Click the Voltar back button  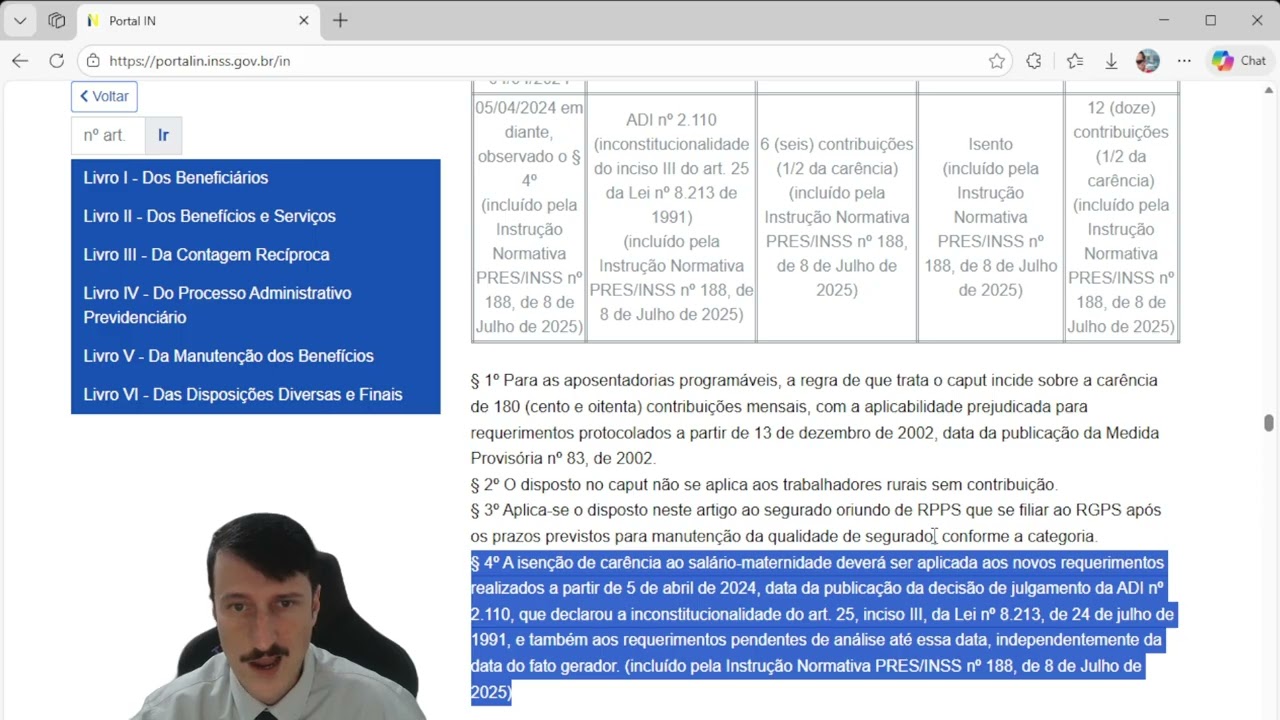coord(104,96)
